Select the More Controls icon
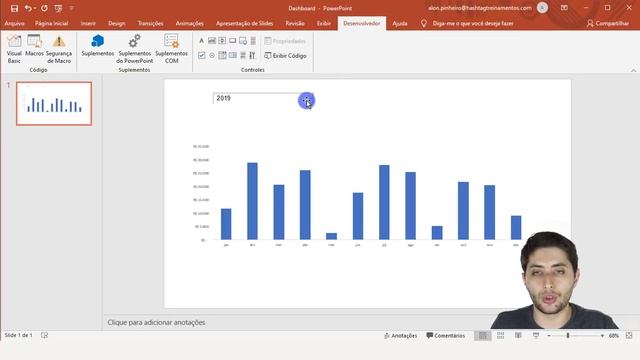This screenshot has width=640, height=360. pyautogui.click(x=252, y=56)
